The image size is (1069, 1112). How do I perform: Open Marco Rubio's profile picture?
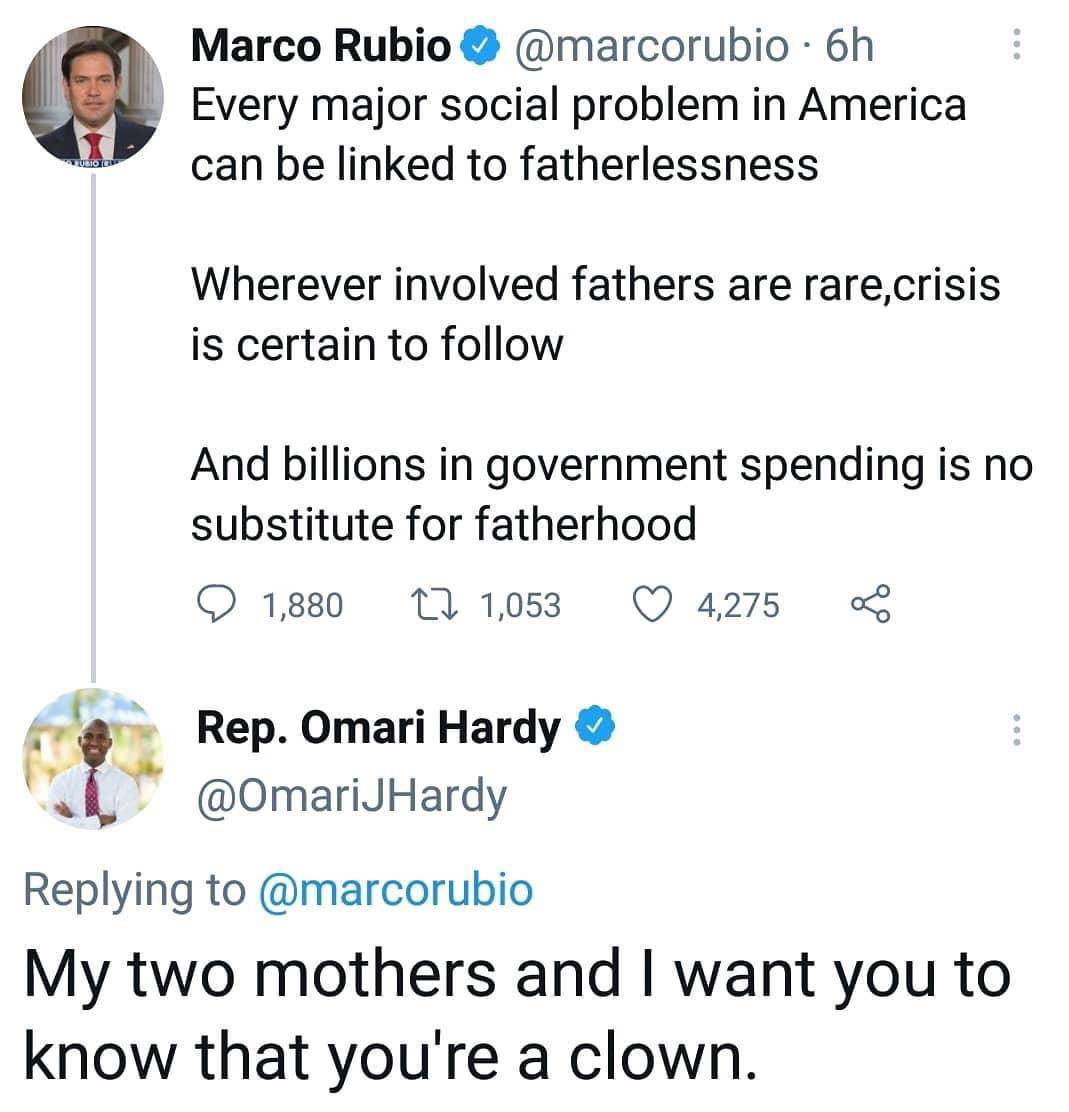tap(92, 93)
